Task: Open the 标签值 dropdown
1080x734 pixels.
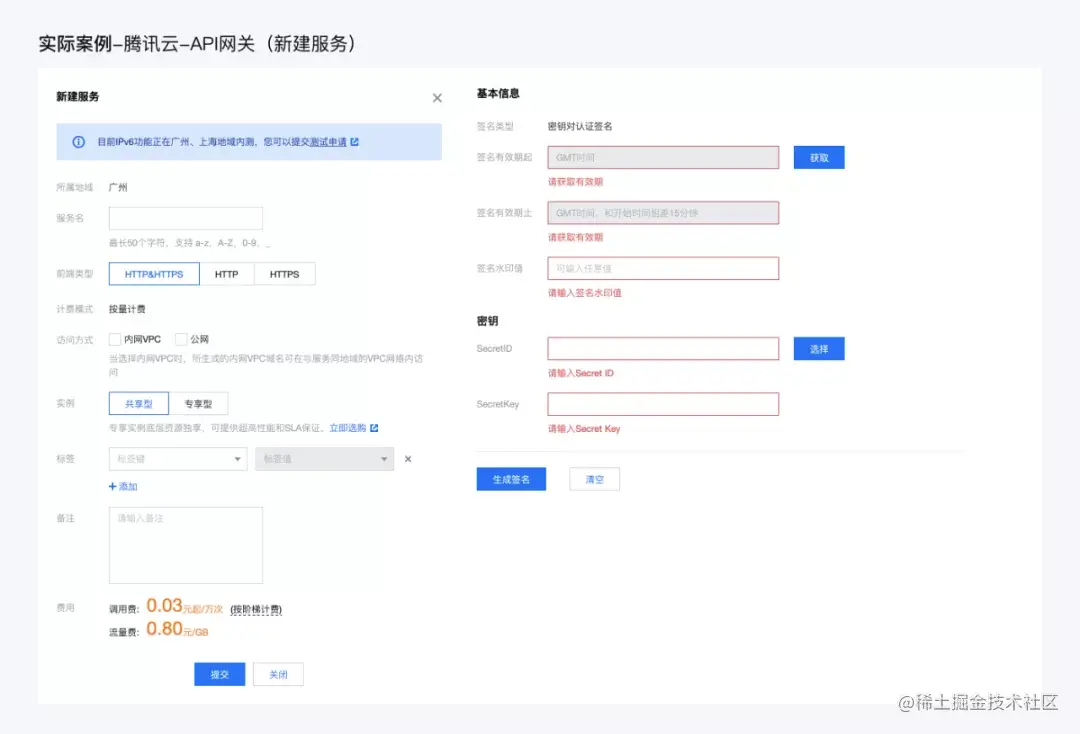Action: pyautogui.click(x=324, y=459)
